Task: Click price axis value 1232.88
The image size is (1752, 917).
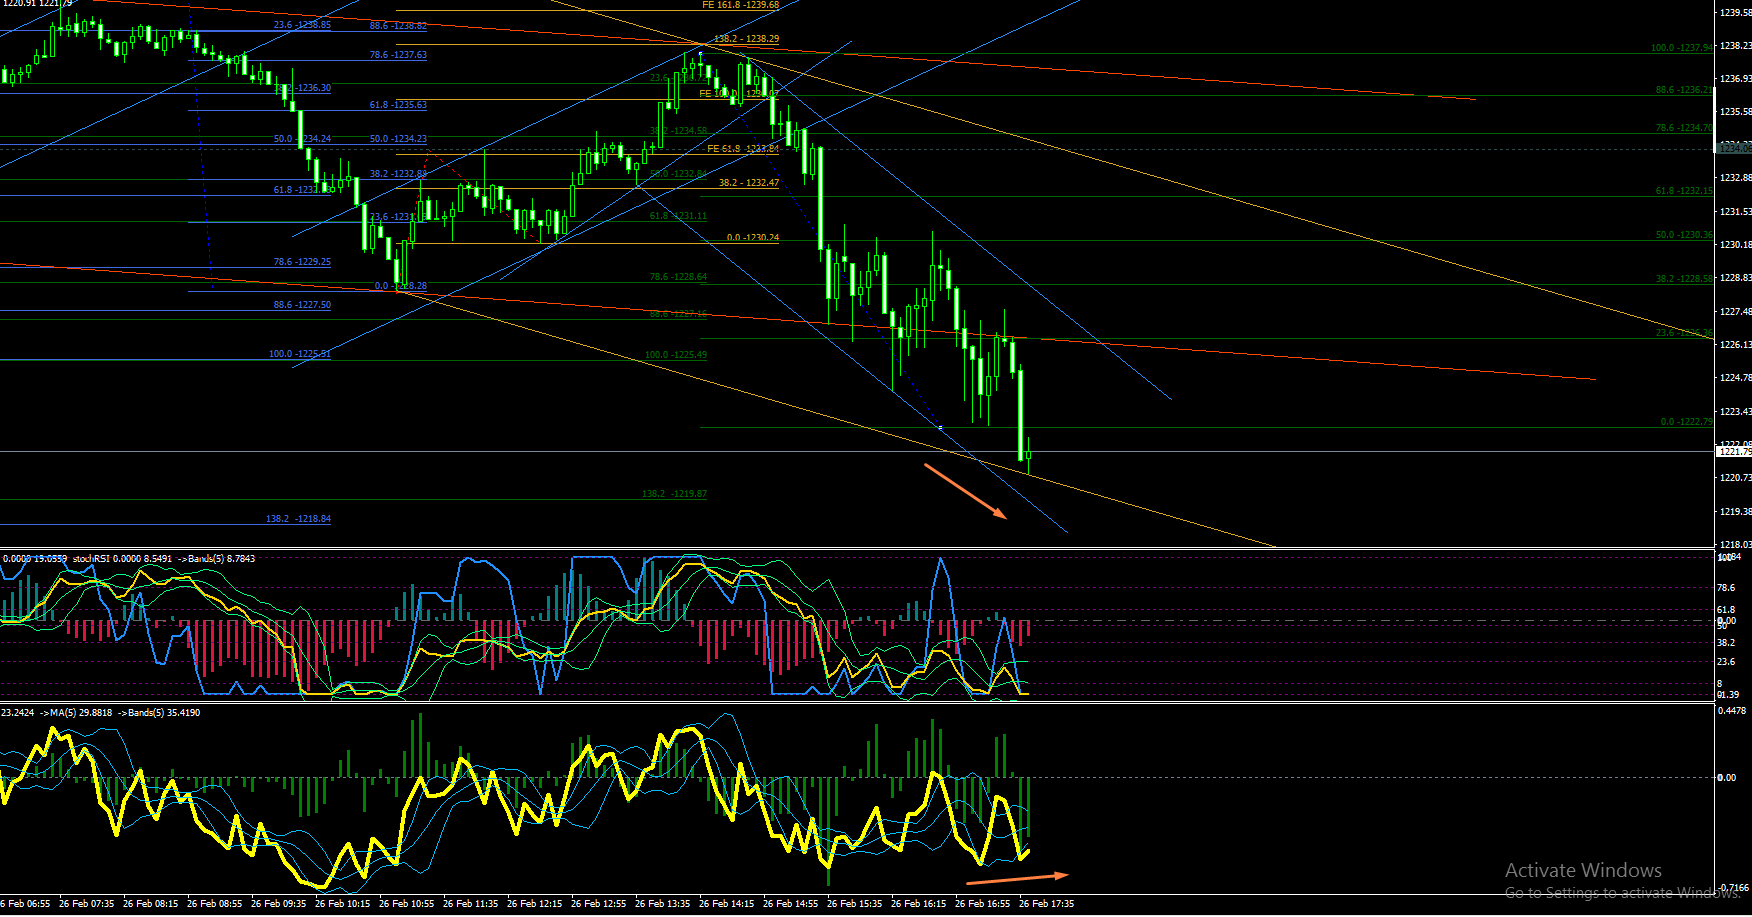Action: (x=1735, y=178)
